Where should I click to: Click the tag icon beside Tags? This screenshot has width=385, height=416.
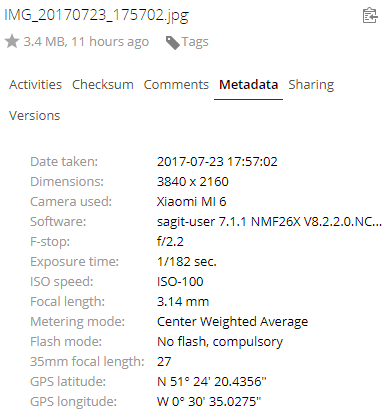[173, 43]
